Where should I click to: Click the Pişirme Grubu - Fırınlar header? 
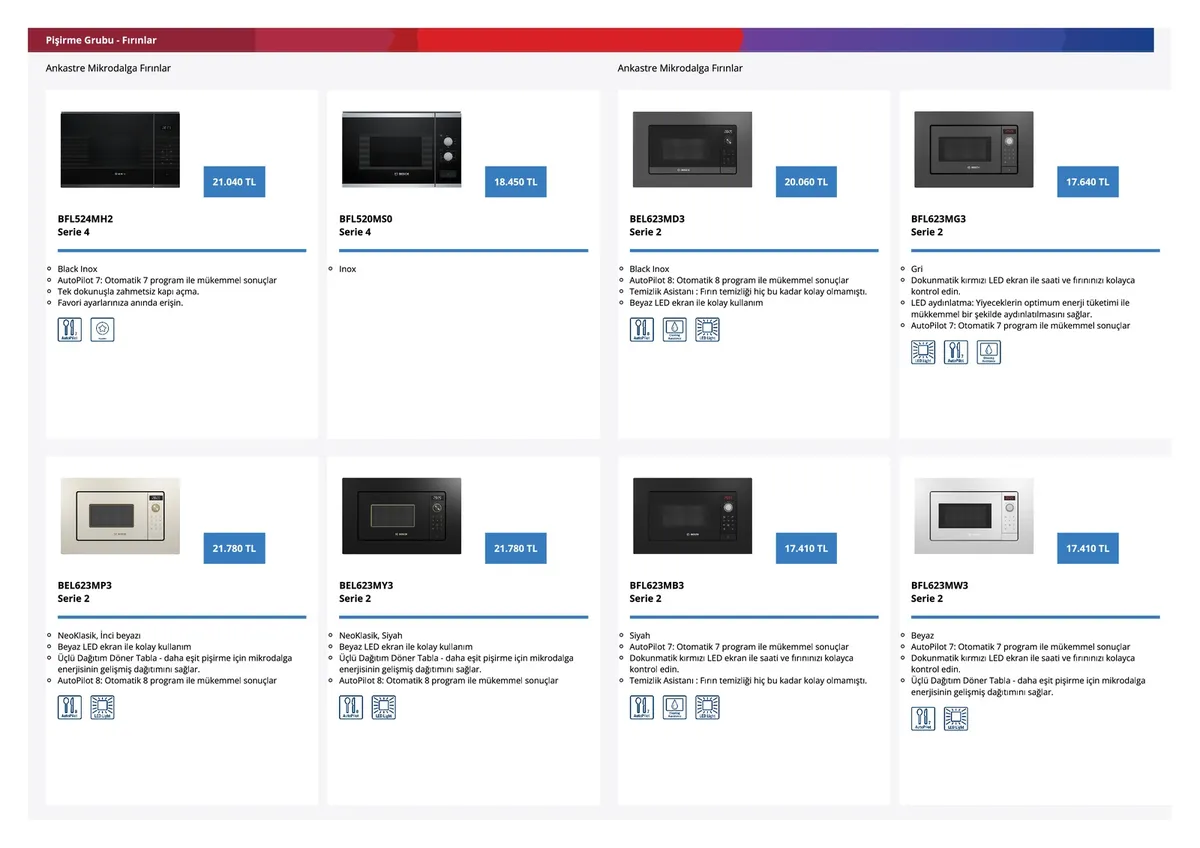(x=101, y=40)
